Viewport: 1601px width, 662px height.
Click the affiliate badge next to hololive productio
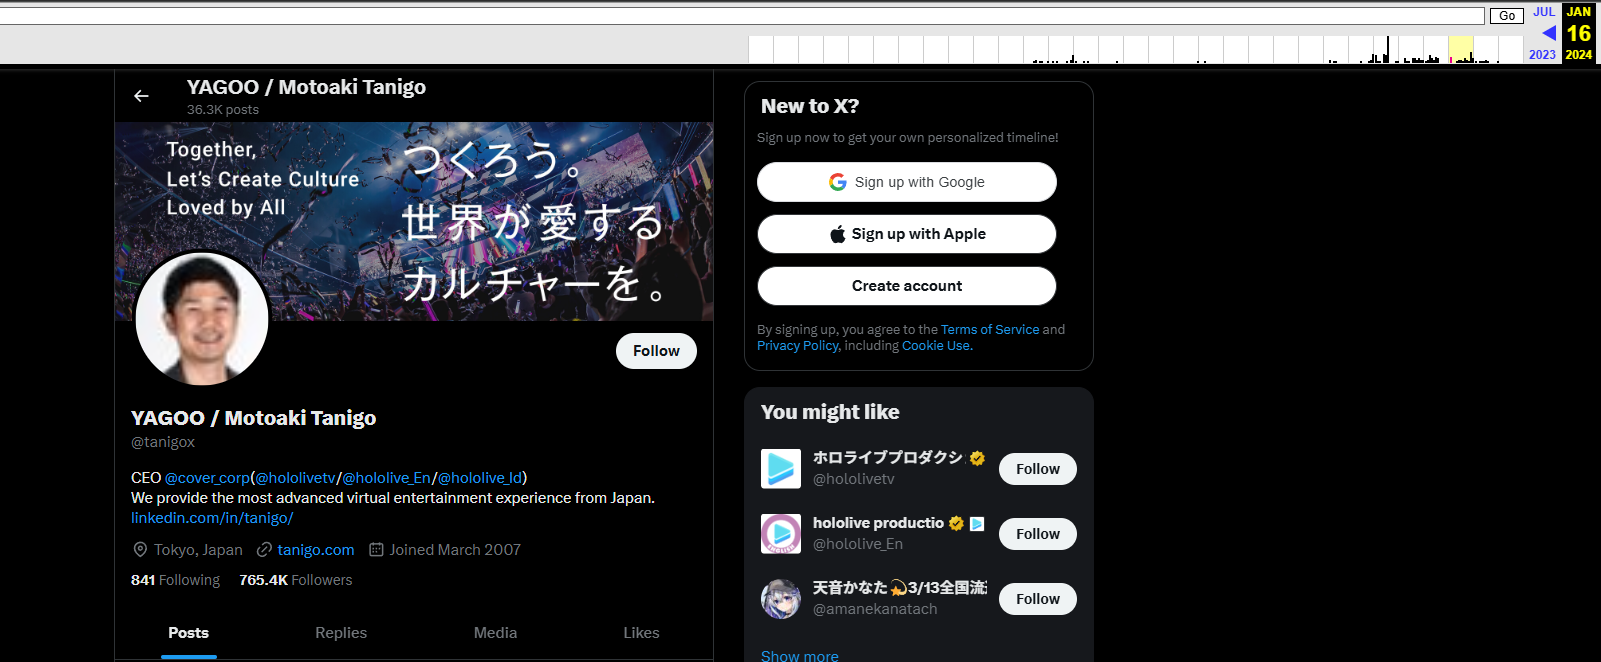click(977, 523)
